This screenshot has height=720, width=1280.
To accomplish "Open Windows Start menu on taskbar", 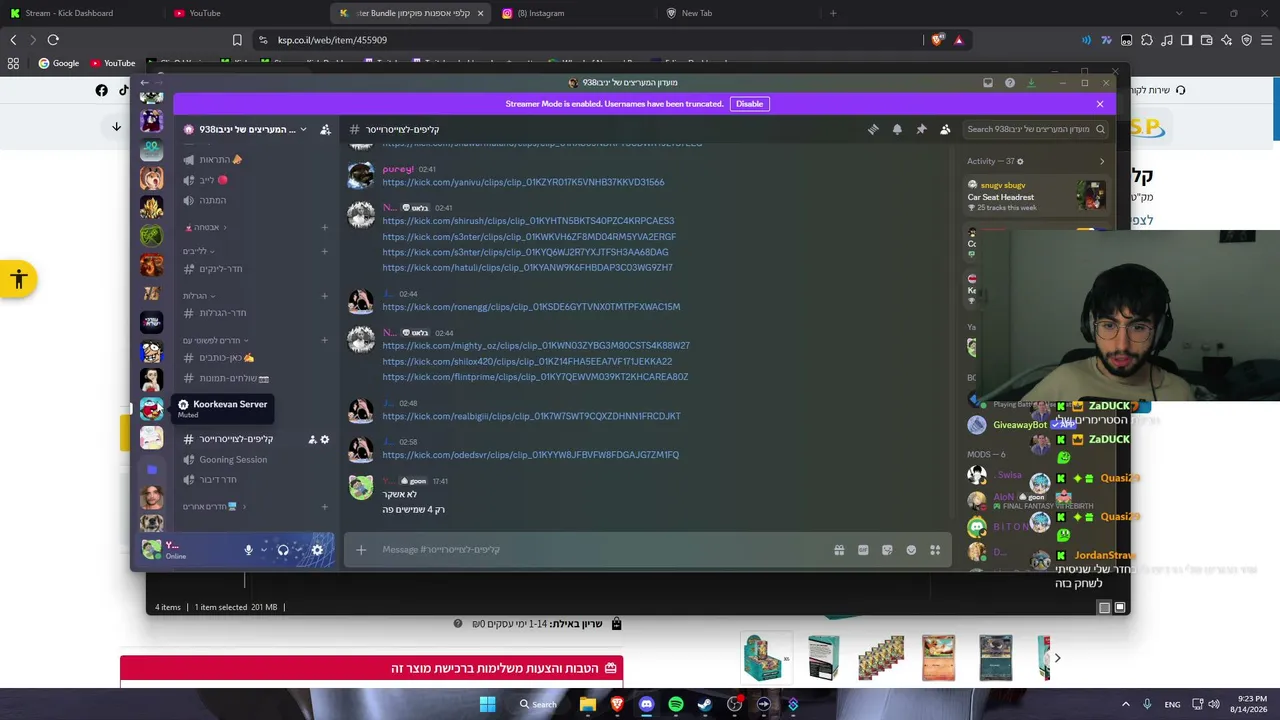I will (x=487, y=704).
